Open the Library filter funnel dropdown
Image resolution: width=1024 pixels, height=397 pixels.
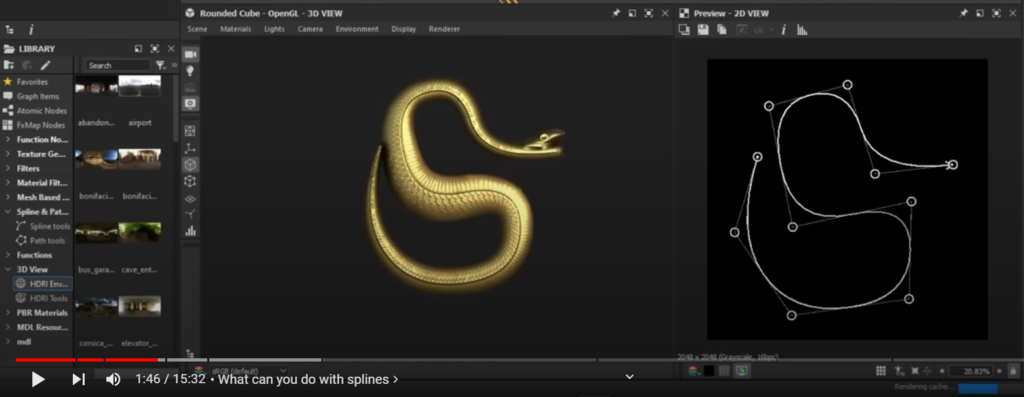tap(161, 65)
